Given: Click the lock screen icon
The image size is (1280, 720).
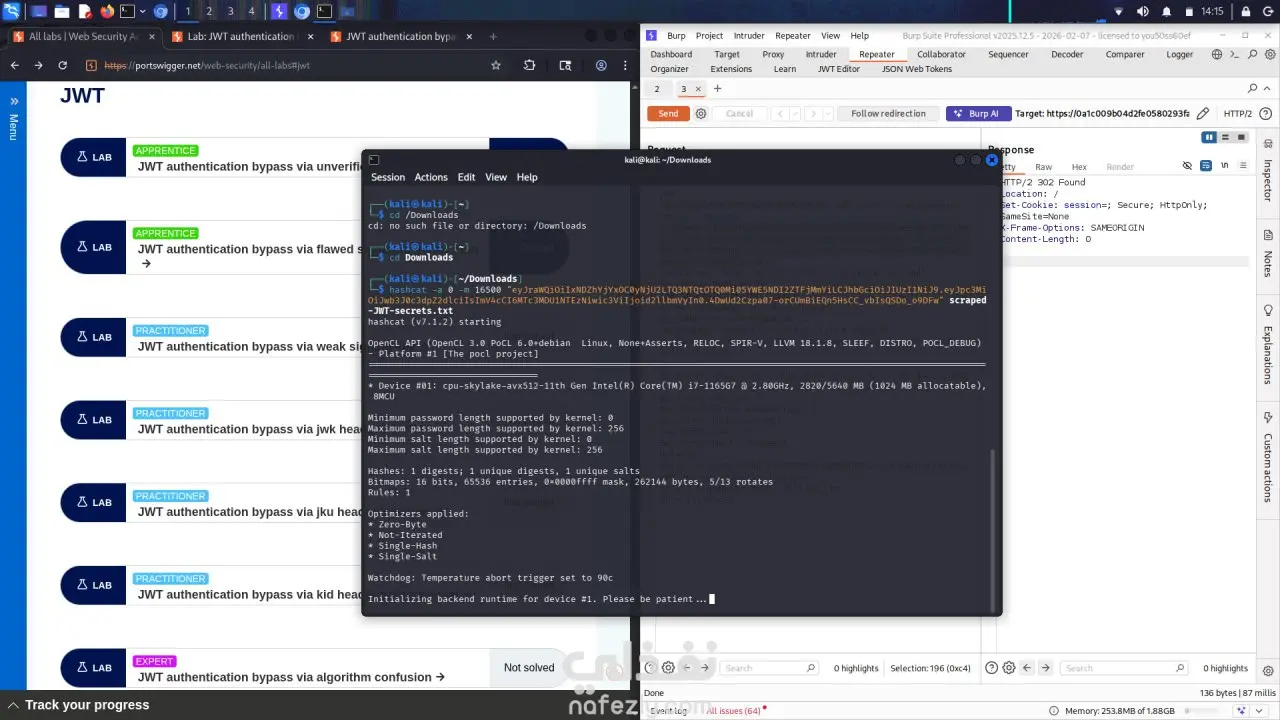Looking at the screenshot, I should (1244, 12).
